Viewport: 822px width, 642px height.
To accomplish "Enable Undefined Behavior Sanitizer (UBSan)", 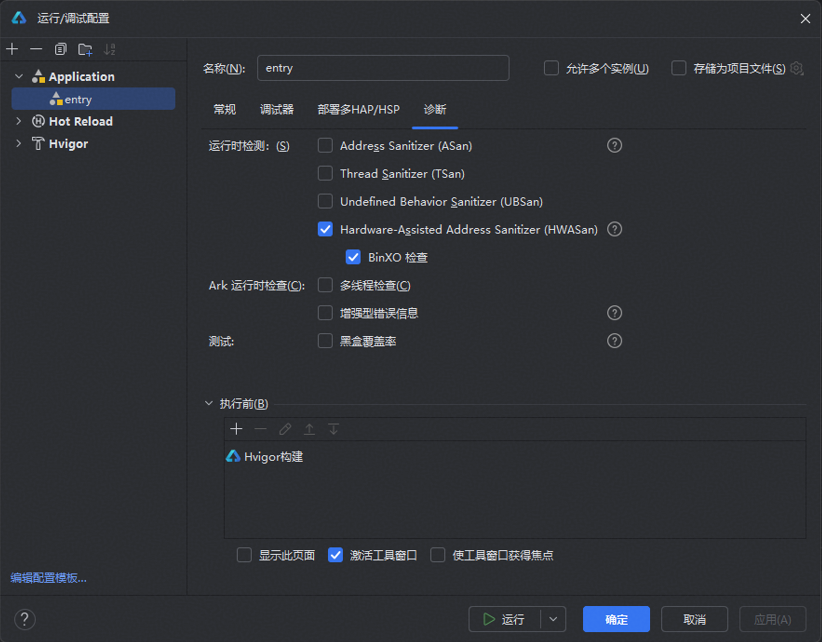I will 325,201.
